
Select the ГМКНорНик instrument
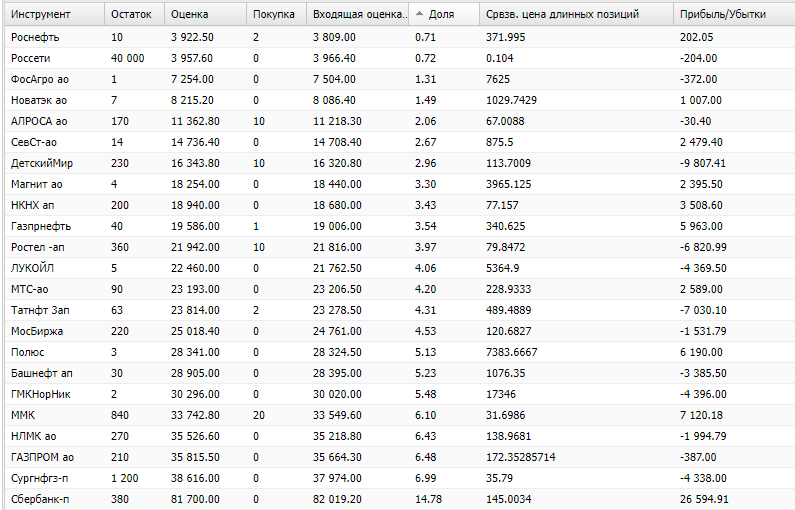point(41,394)
